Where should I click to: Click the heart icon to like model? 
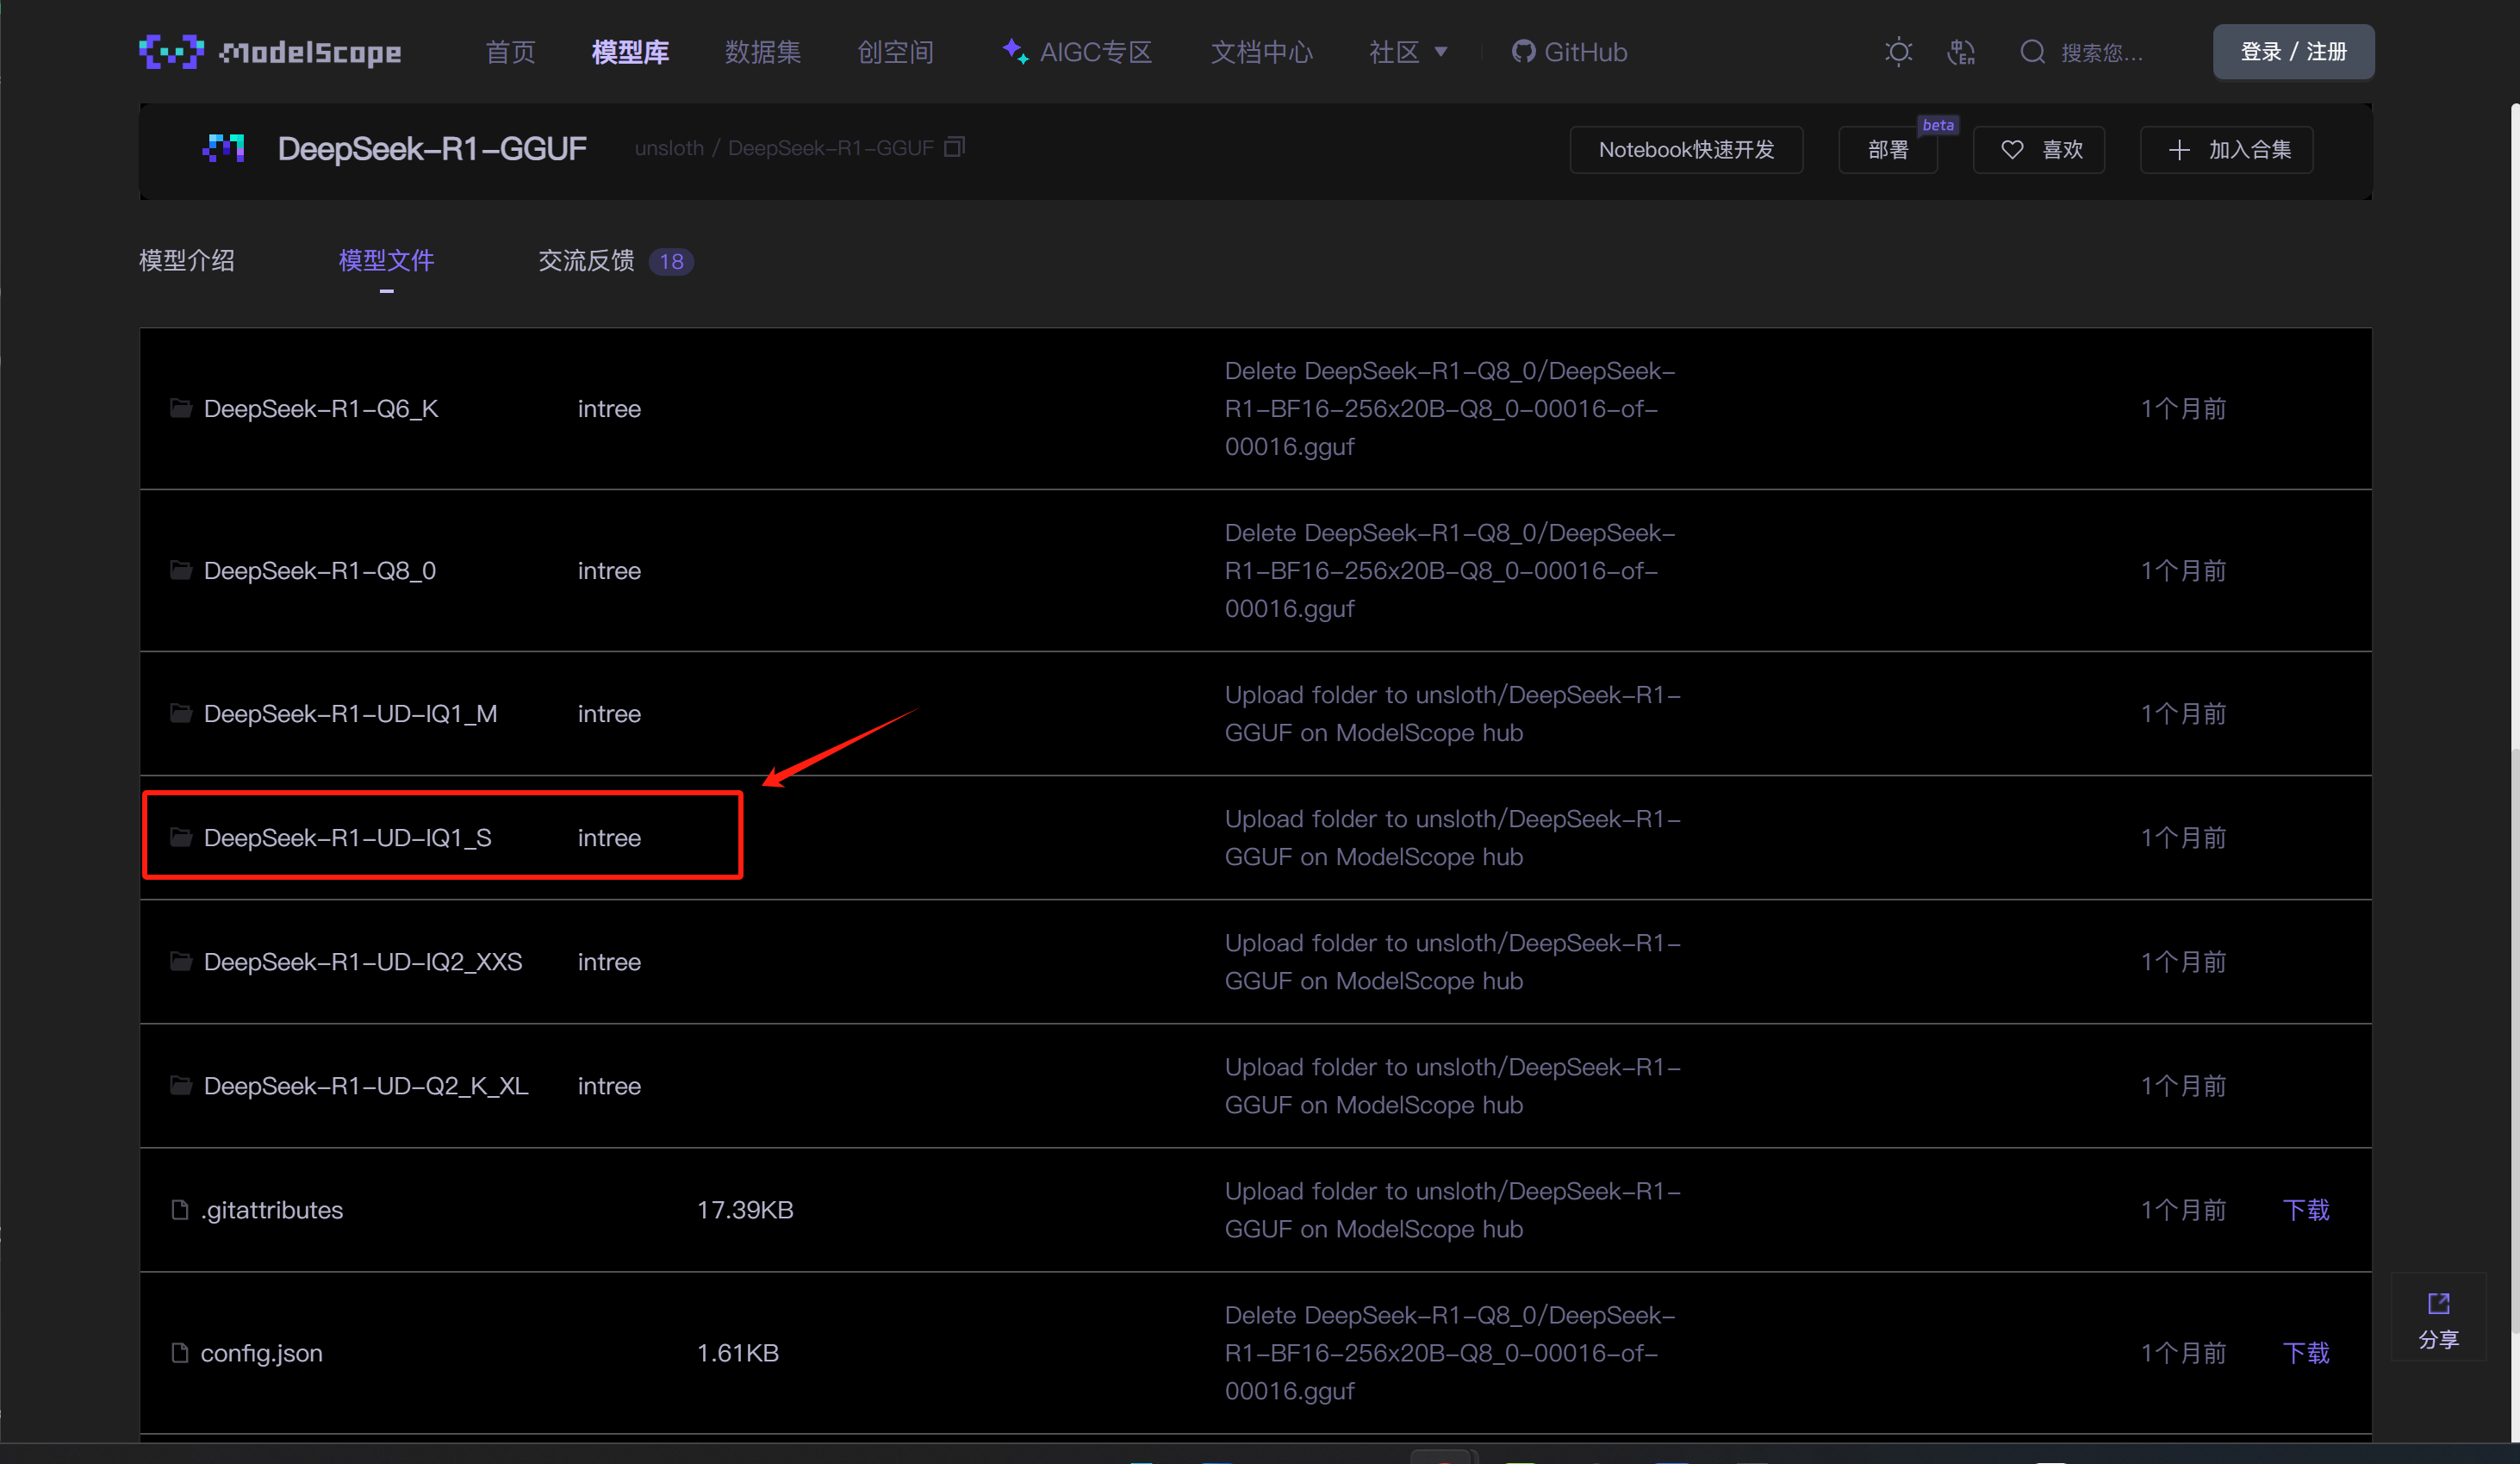point(2012,150)
